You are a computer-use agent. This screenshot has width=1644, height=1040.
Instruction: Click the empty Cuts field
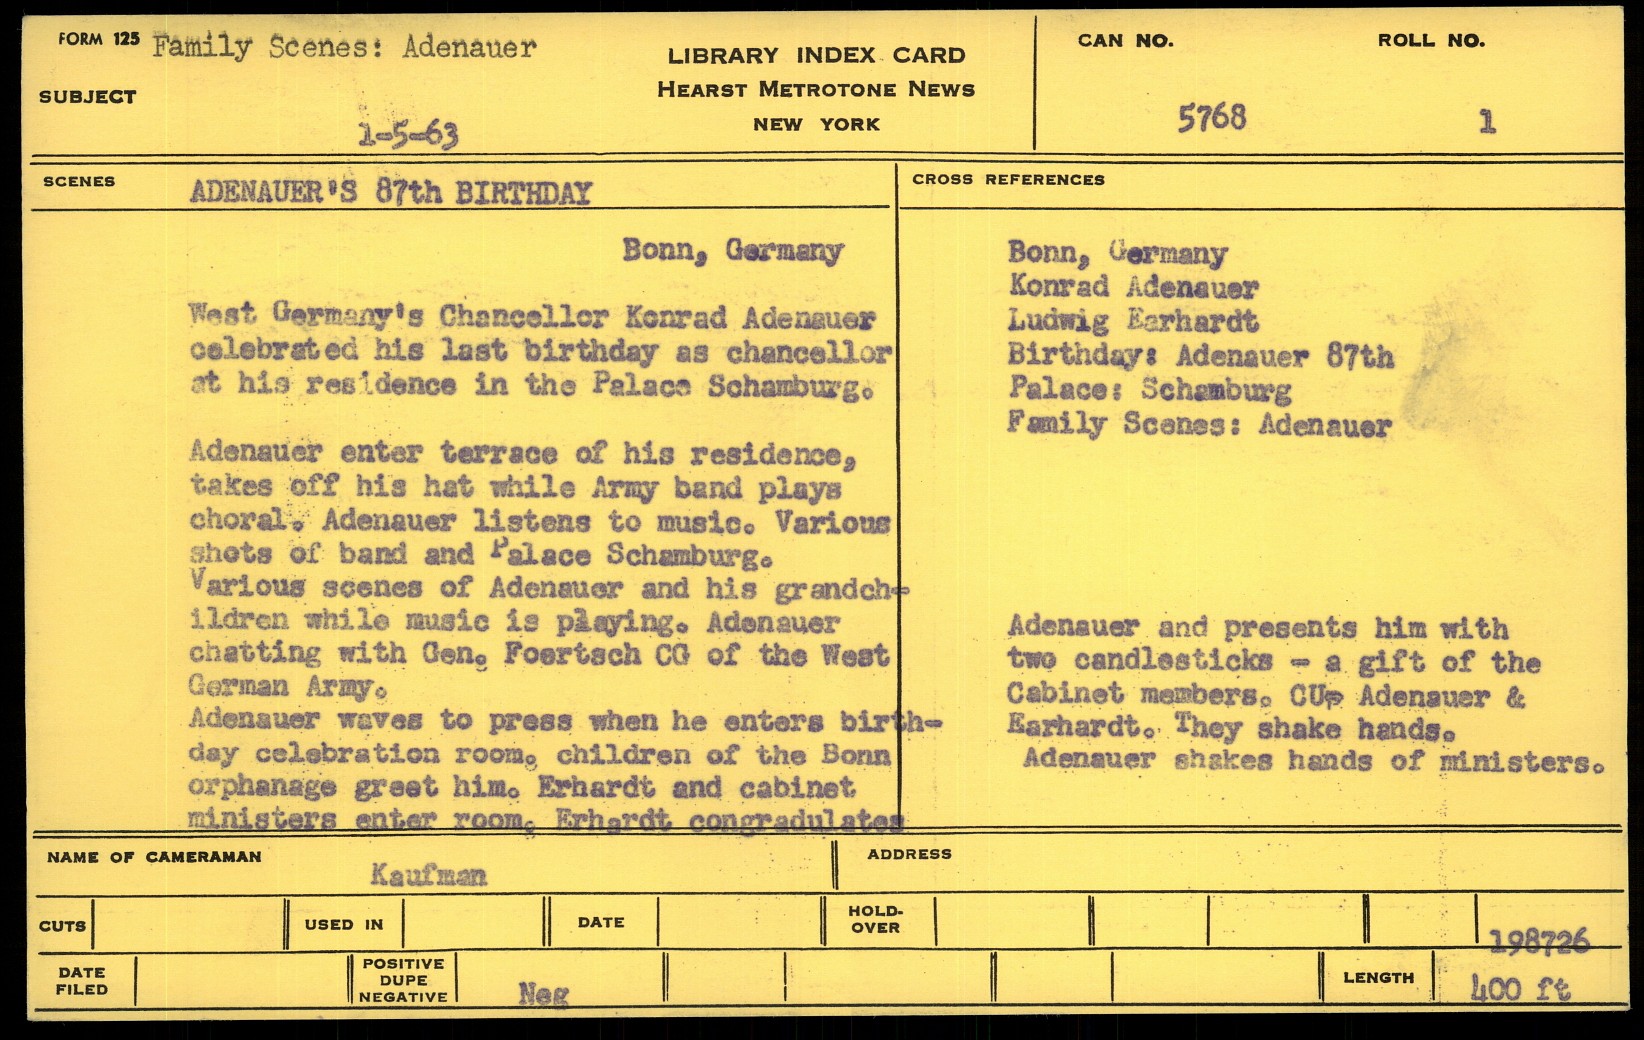(187, 924)
